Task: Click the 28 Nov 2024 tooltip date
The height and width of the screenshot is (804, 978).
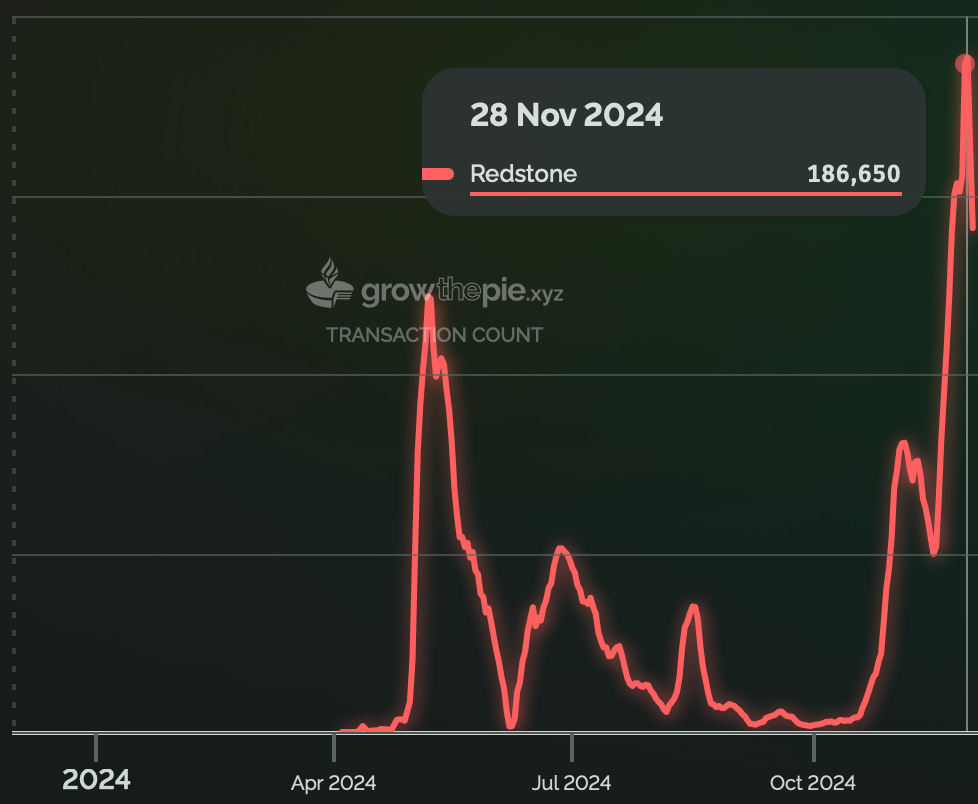Action: (x=566, y=115)
